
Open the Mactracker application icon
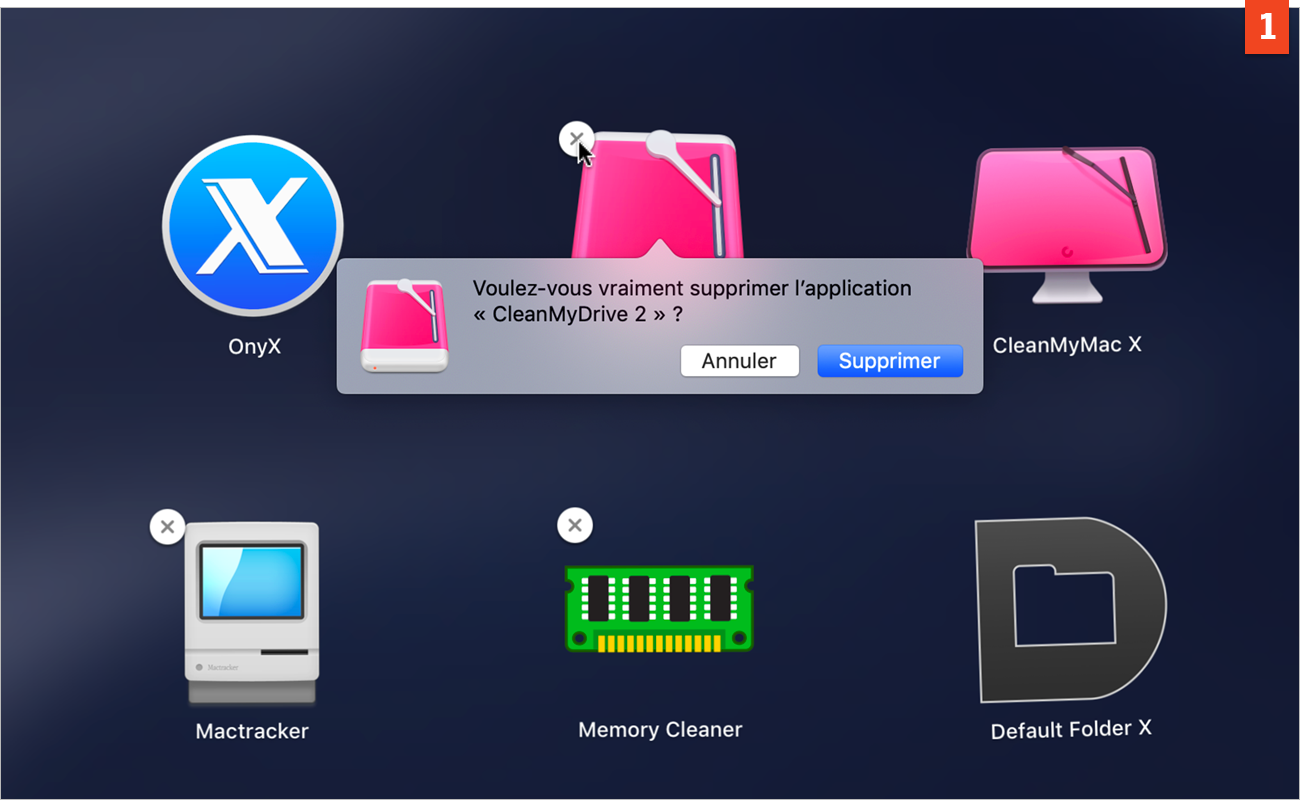252,610
